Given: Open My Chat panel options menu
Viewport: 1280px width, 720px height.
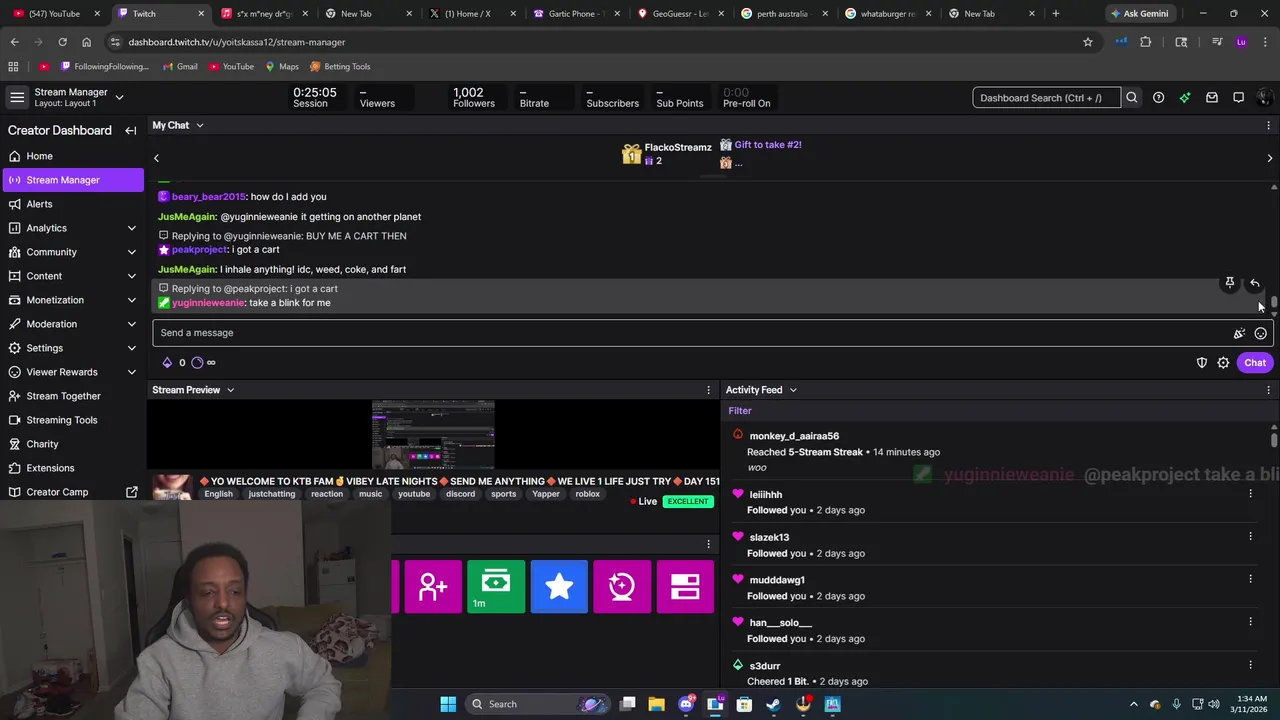Looking at the screenshot, I should coord(1269,125).
